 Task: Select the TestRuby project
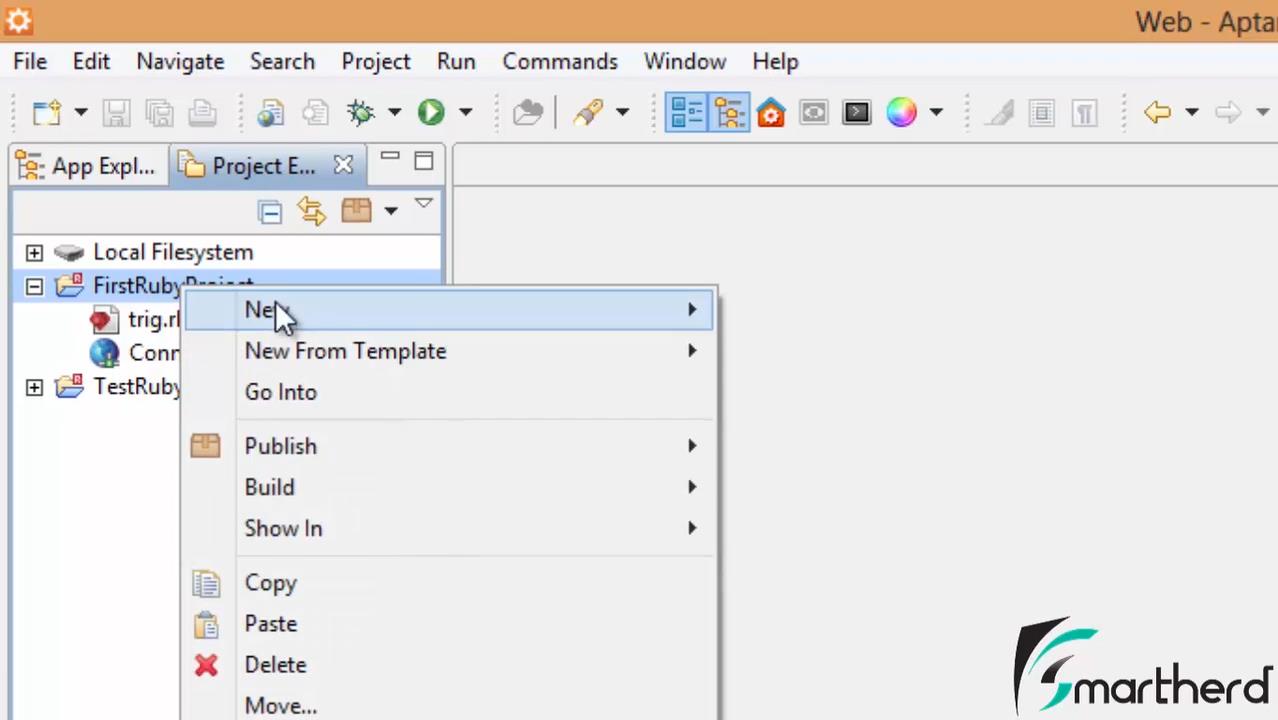[x=137, y=387]
